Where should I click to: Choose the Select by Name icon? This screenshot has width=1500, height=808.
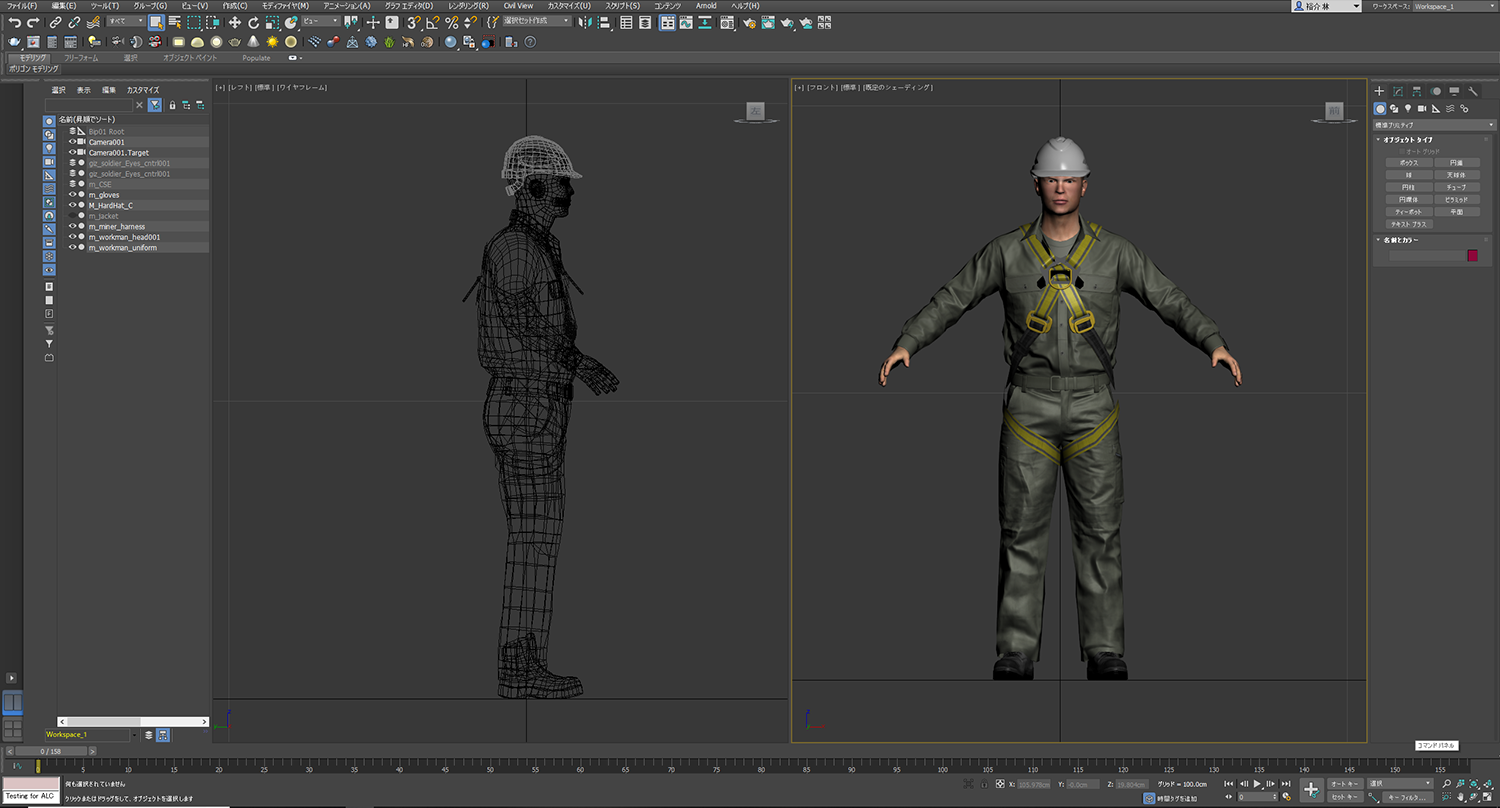(175, 22)
